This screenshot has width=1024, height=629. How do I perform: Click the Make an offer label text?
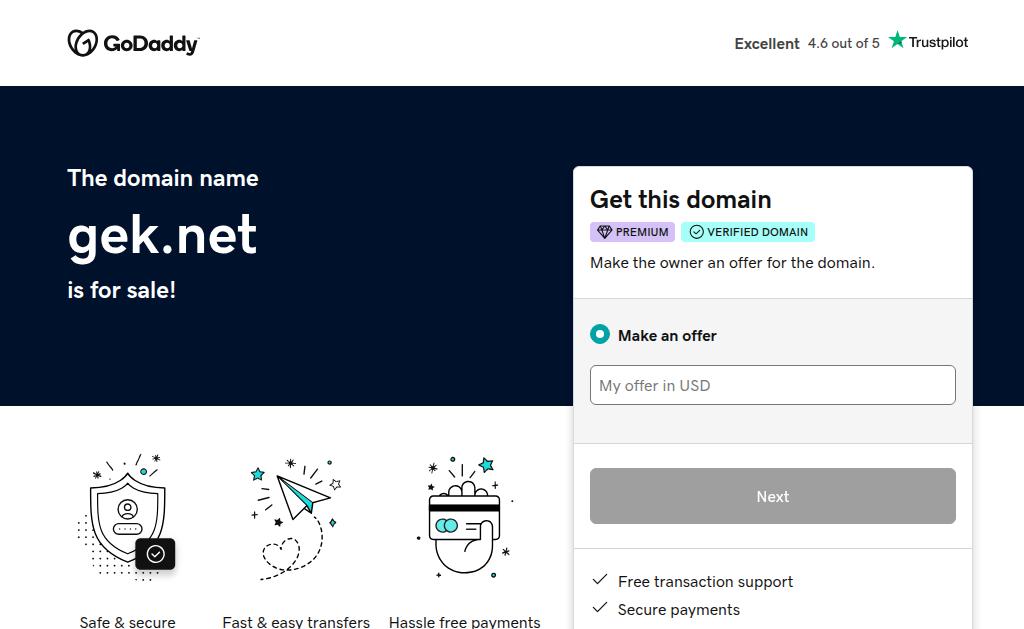(x=667, y=336)
